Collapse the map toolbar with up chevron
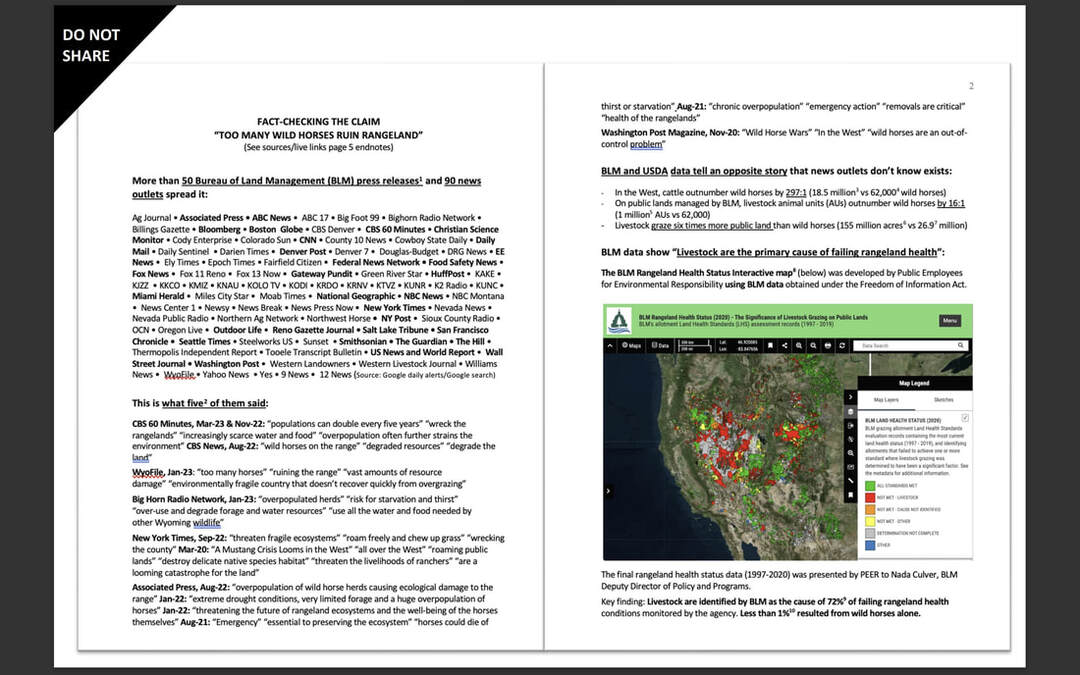Image resolution: width=1080 pixels, height=675 pixels. point(610,345)
